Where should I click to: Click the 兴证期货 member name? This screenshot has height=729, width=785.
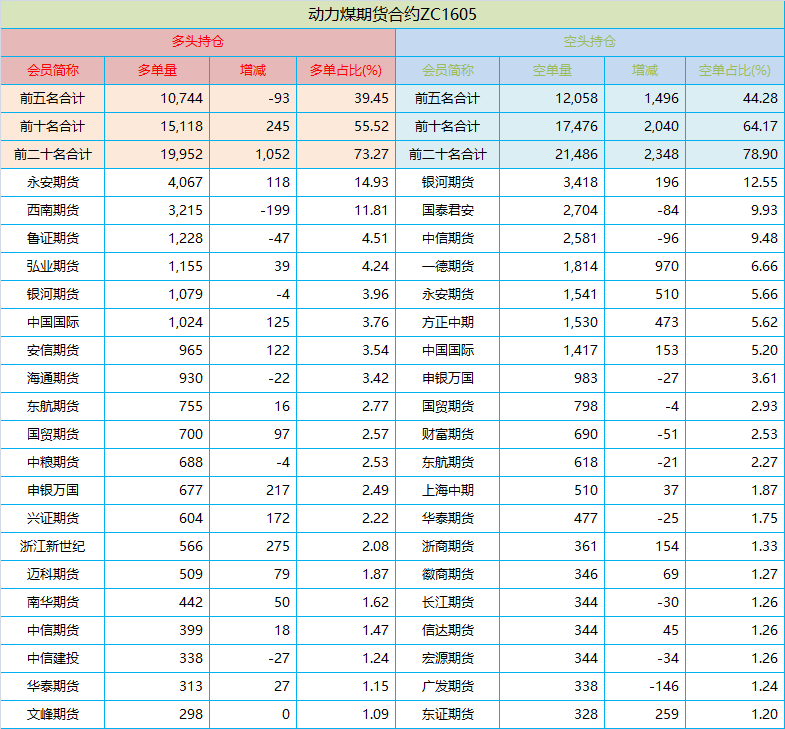53,519
